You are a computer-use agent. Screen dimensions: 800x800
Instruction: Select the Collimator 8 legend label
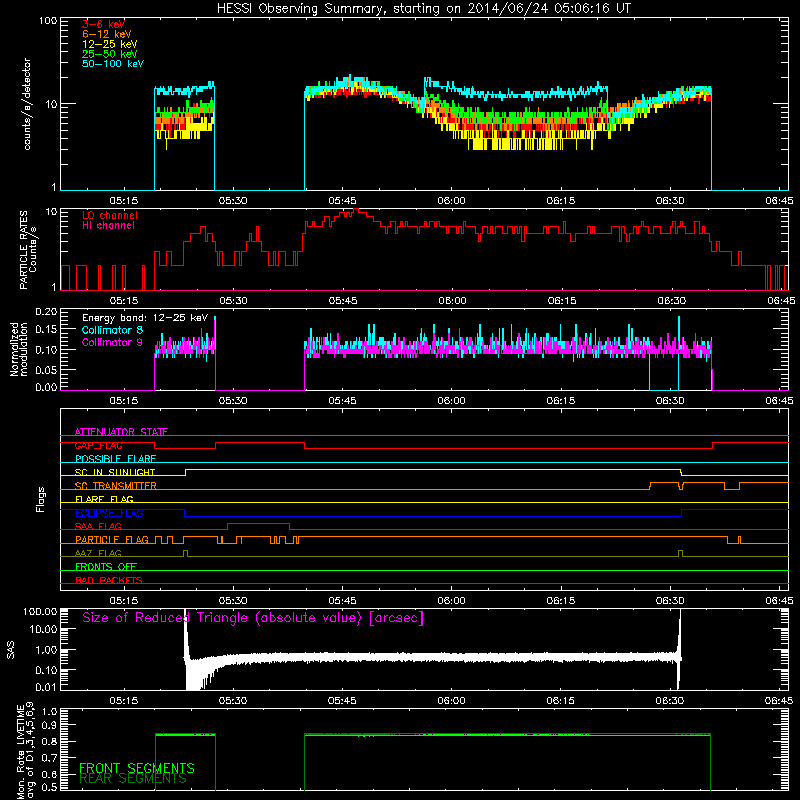[x=112, y=330]
